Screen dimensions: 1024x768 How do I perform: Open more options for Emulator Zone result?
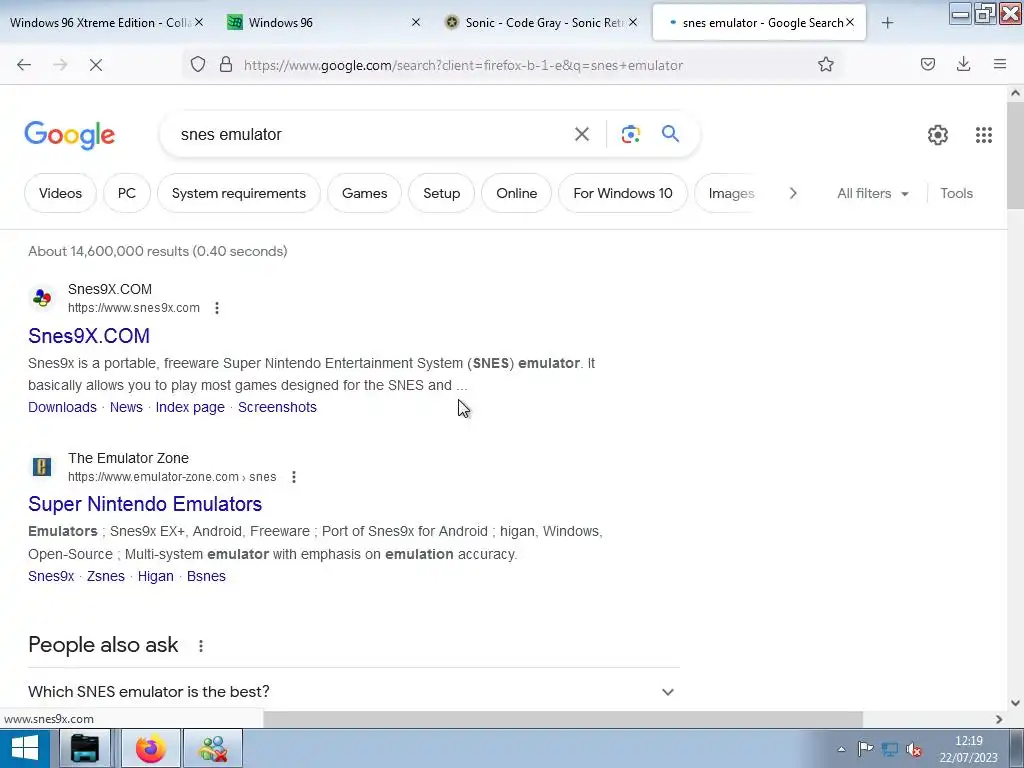(x=294, y=477)
